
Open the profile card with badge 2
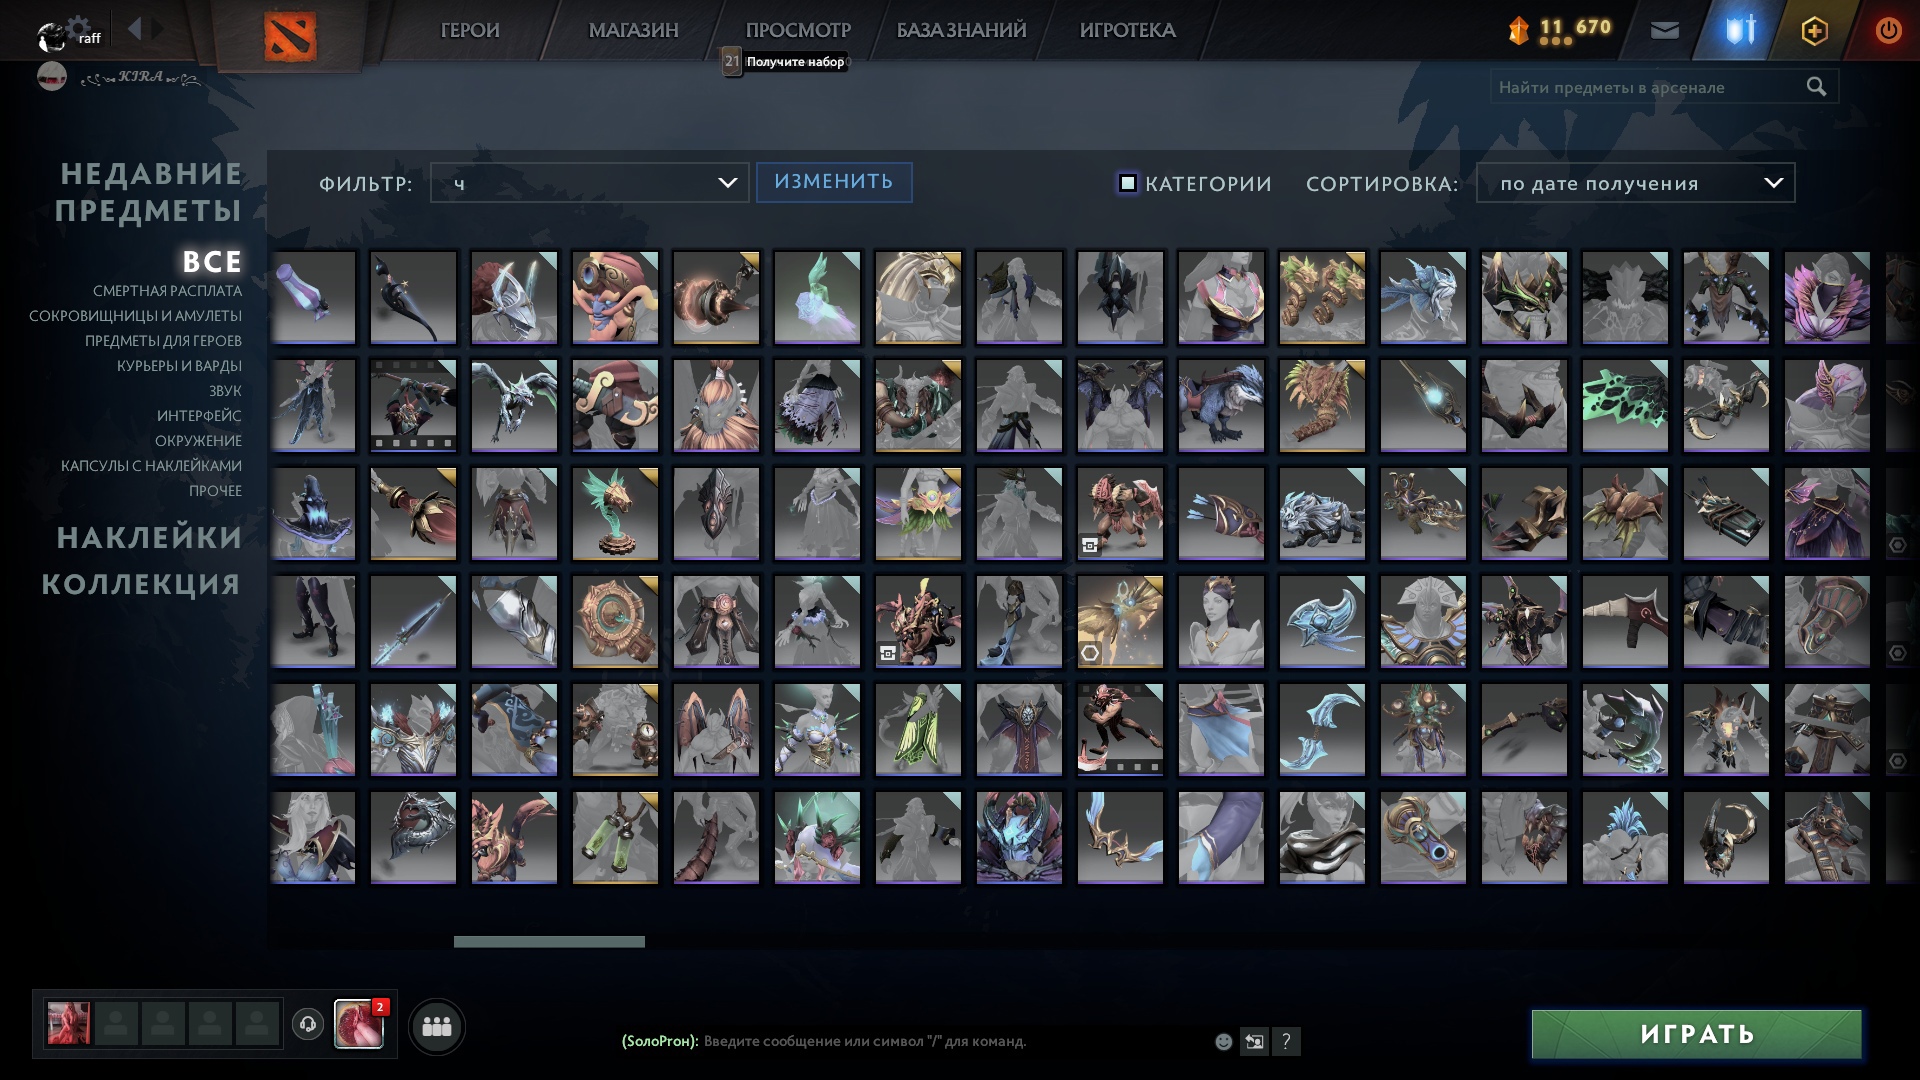[x=359, y=1024]
